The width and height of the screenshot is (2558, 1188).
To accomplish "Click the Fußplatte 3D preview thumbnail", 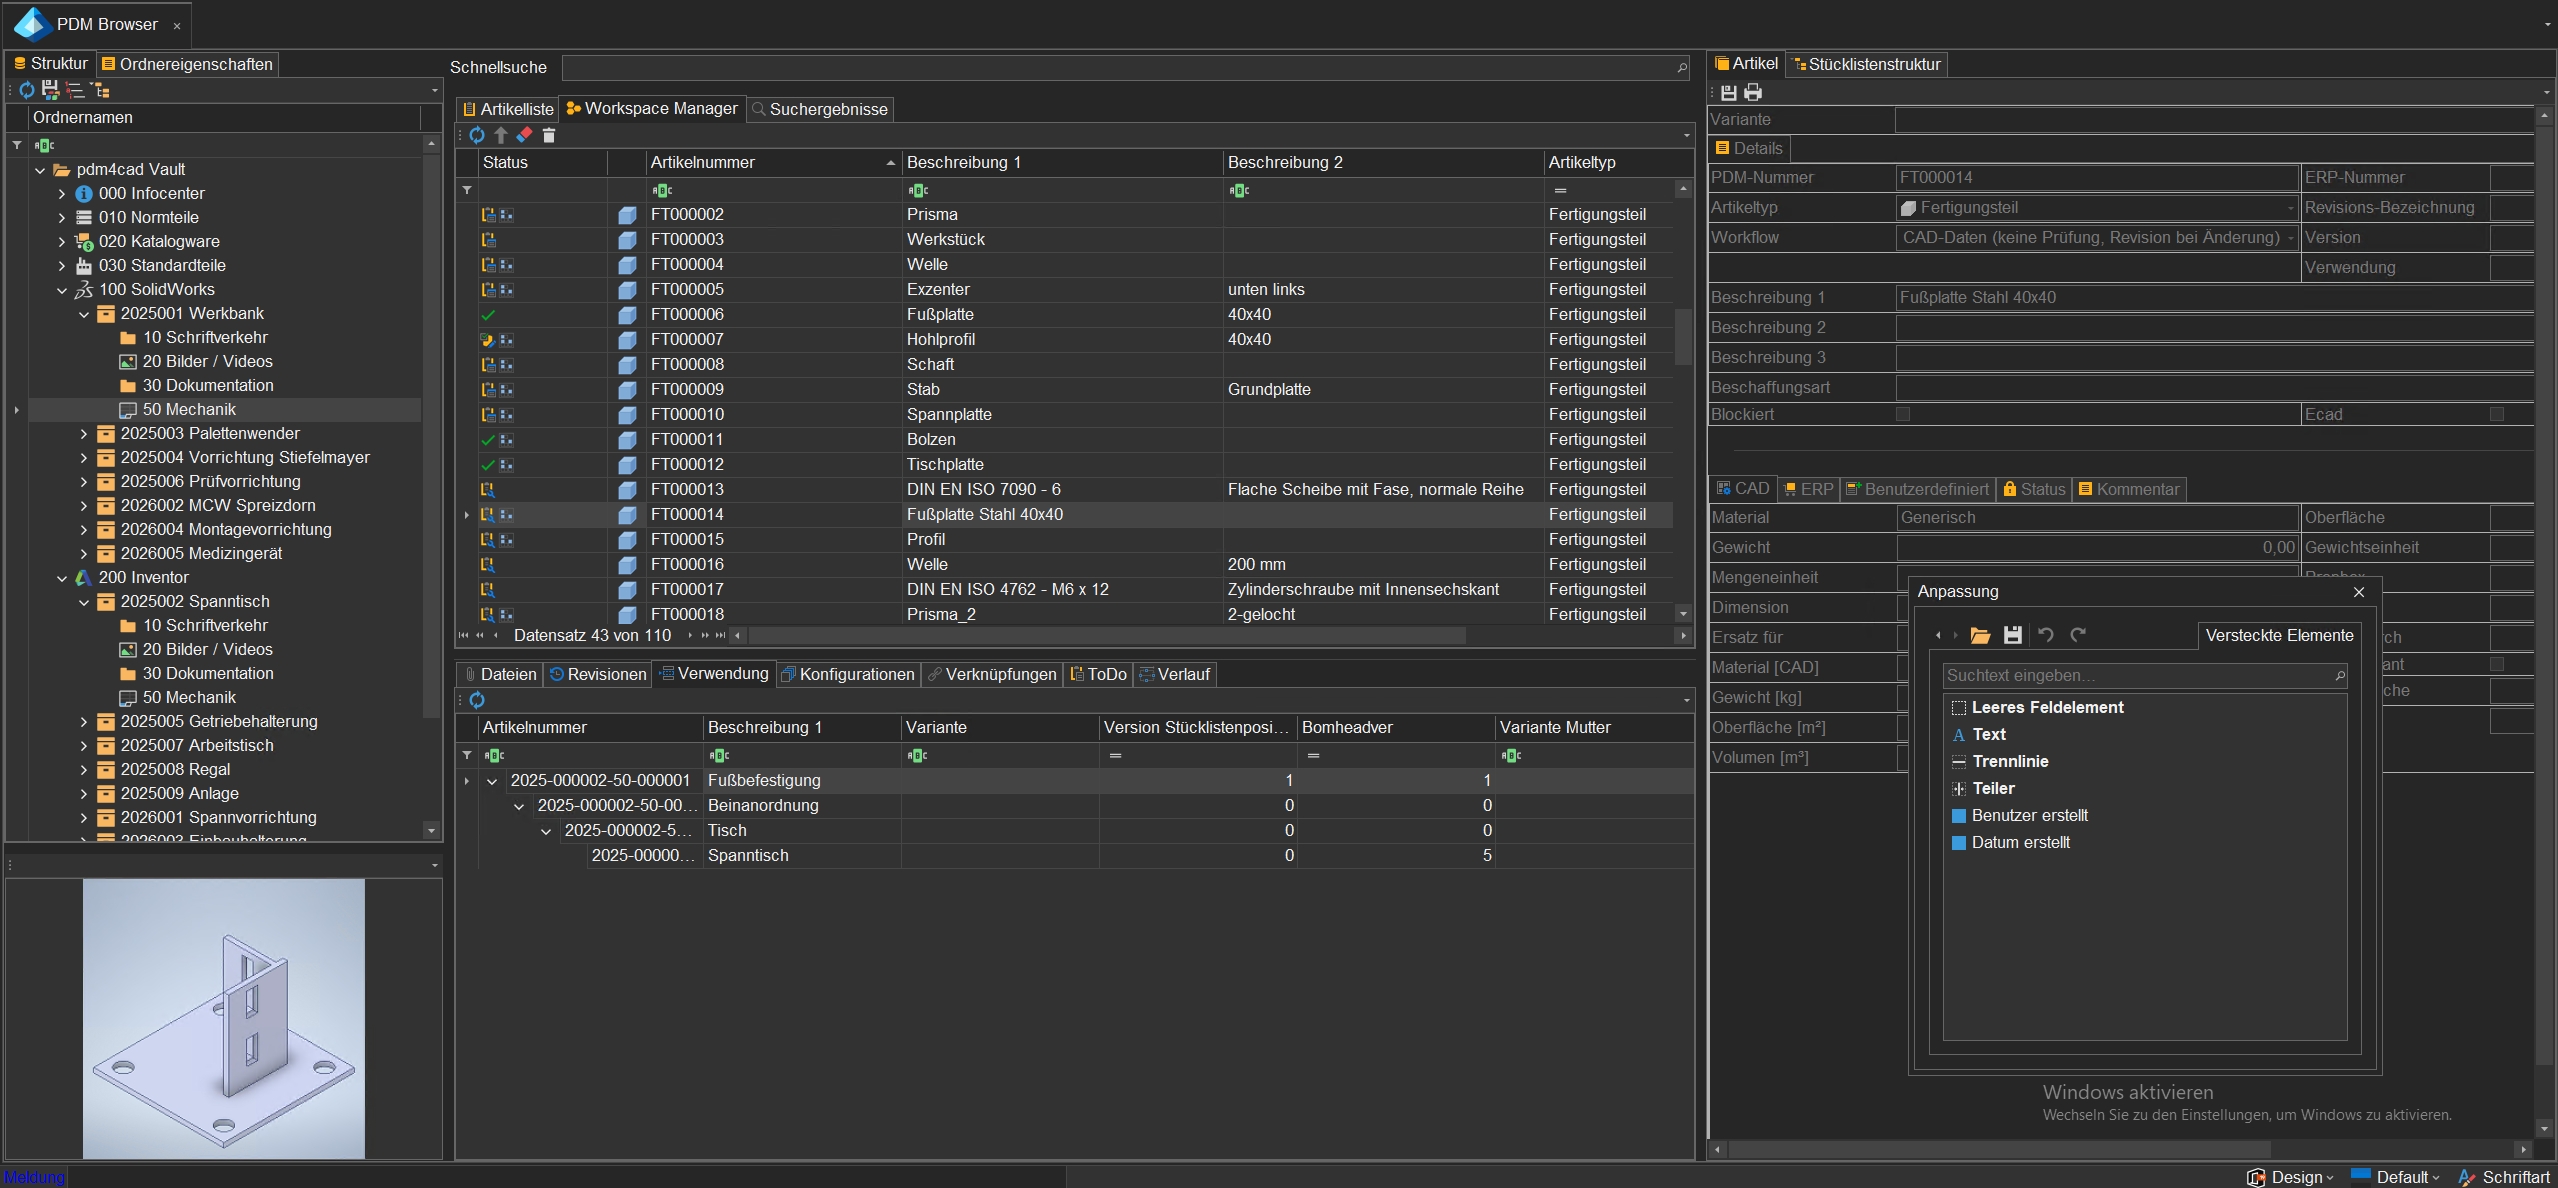I will (224, 1018).
